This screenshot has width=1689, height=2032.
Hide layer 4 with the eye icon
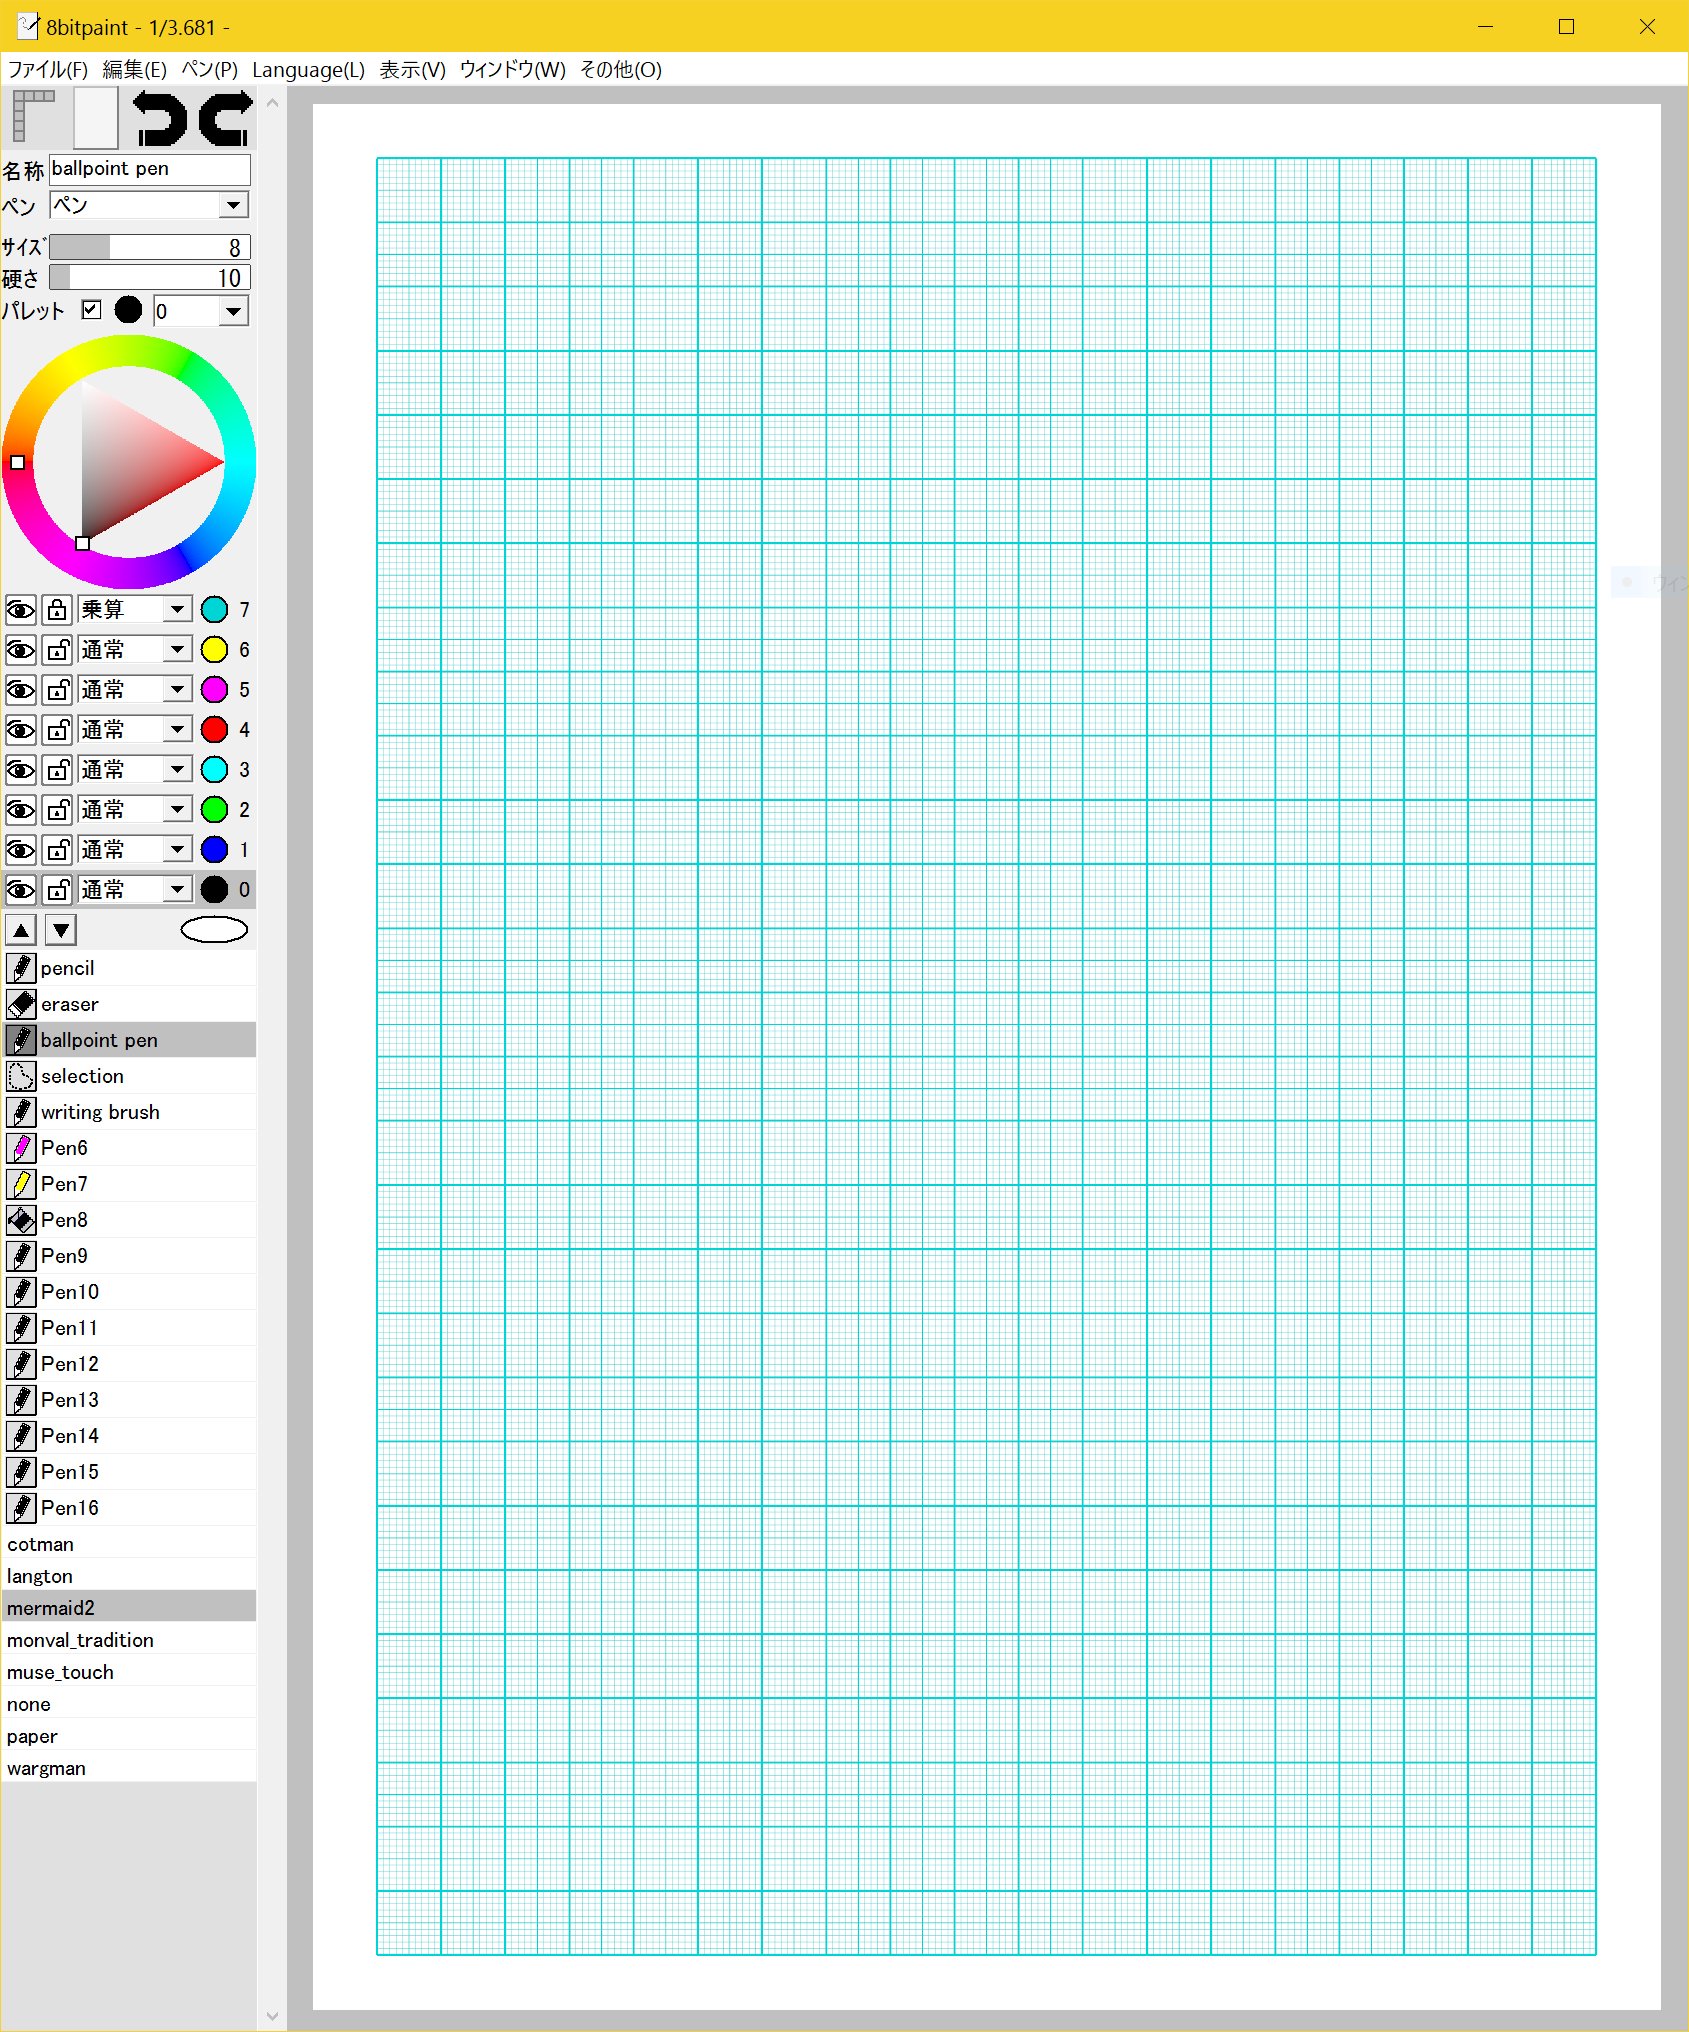pyautogui.click(x=21, y=729)
